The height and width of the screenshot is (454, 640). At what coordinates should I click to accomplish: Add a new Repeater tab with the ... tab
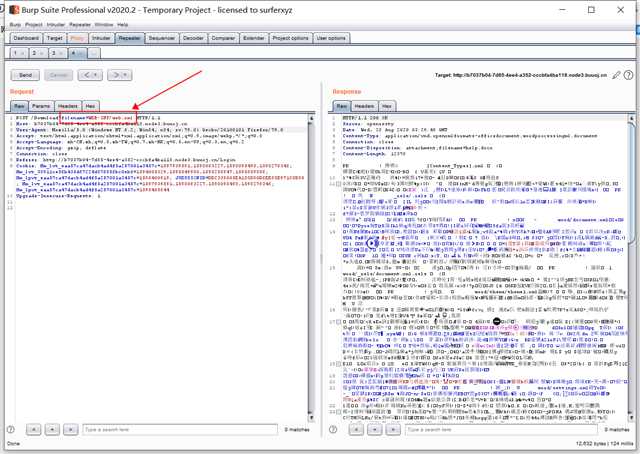[94, 53]
